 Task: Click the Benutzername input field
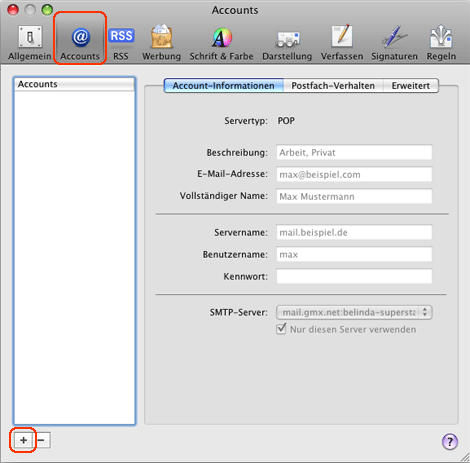(354, 254)
